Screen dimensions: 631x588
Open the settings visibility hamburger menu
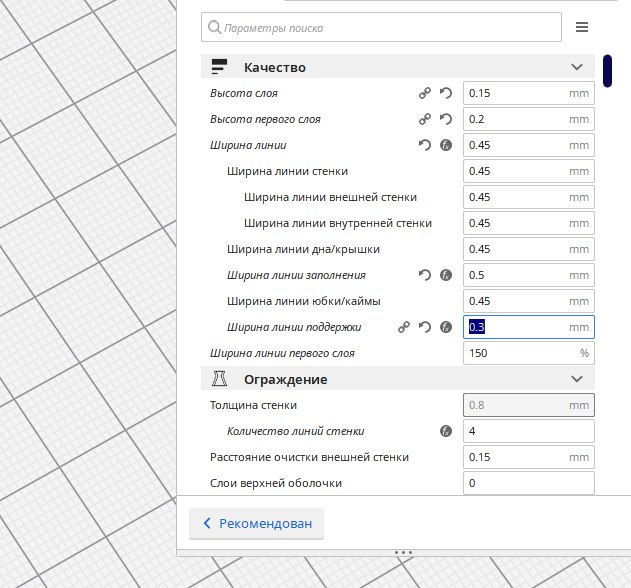pos(582,27)
